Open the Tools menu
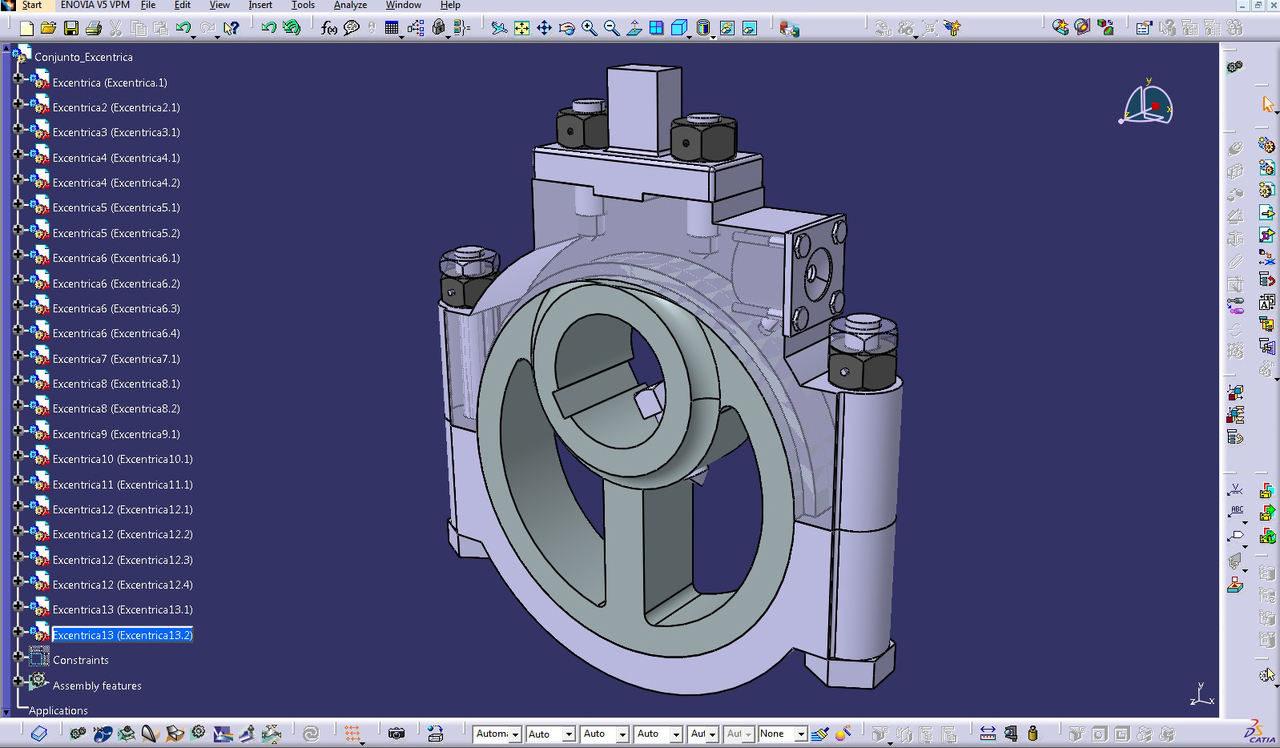 coord(303,5)
